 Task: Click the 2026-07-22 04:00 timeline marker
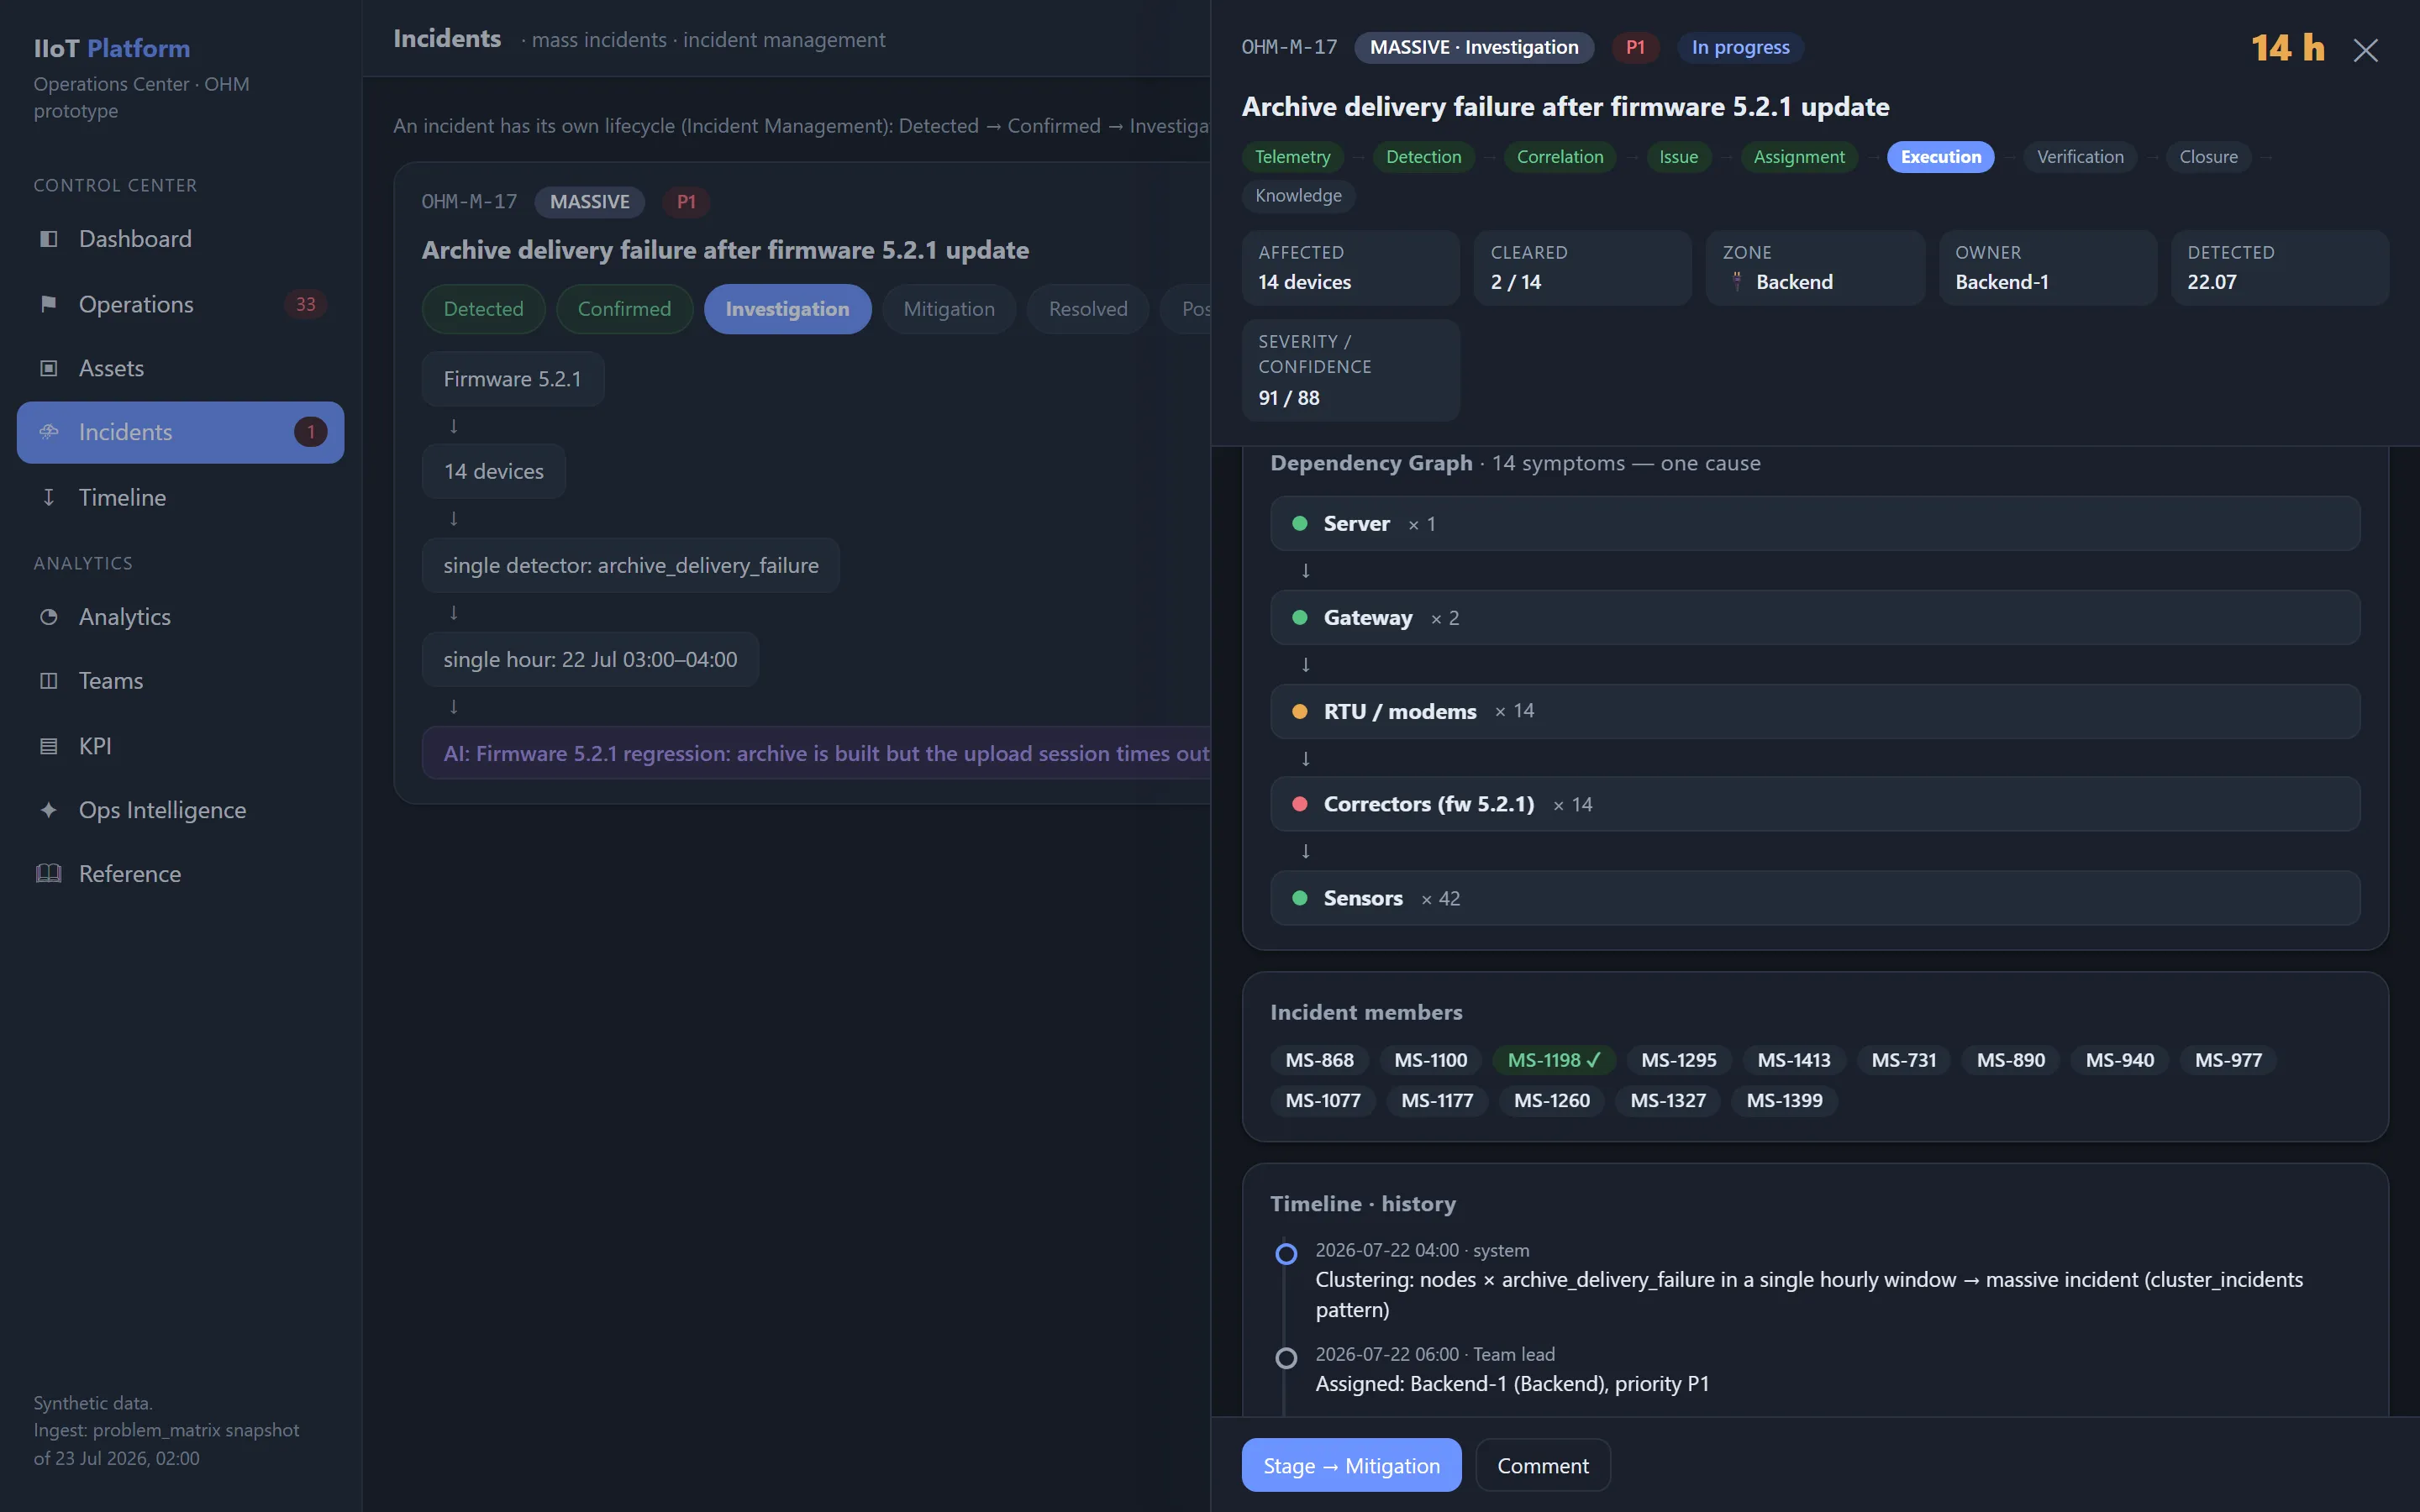1287,1254
